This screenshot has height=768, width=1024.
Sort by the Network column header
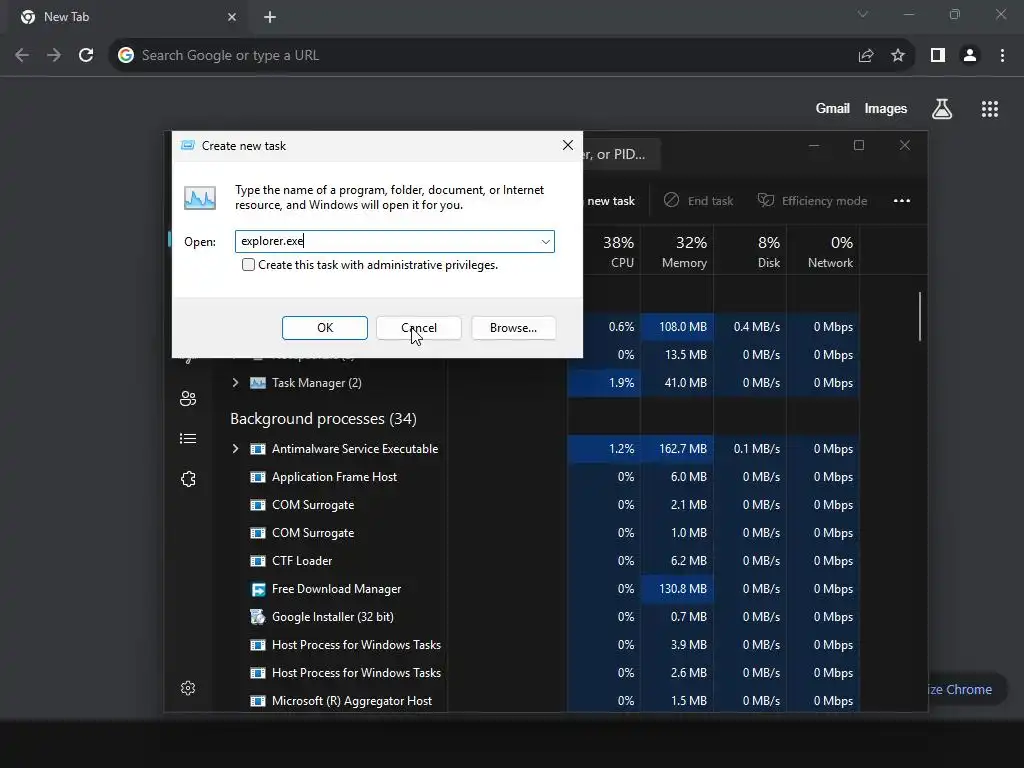(x=824, y=251)
